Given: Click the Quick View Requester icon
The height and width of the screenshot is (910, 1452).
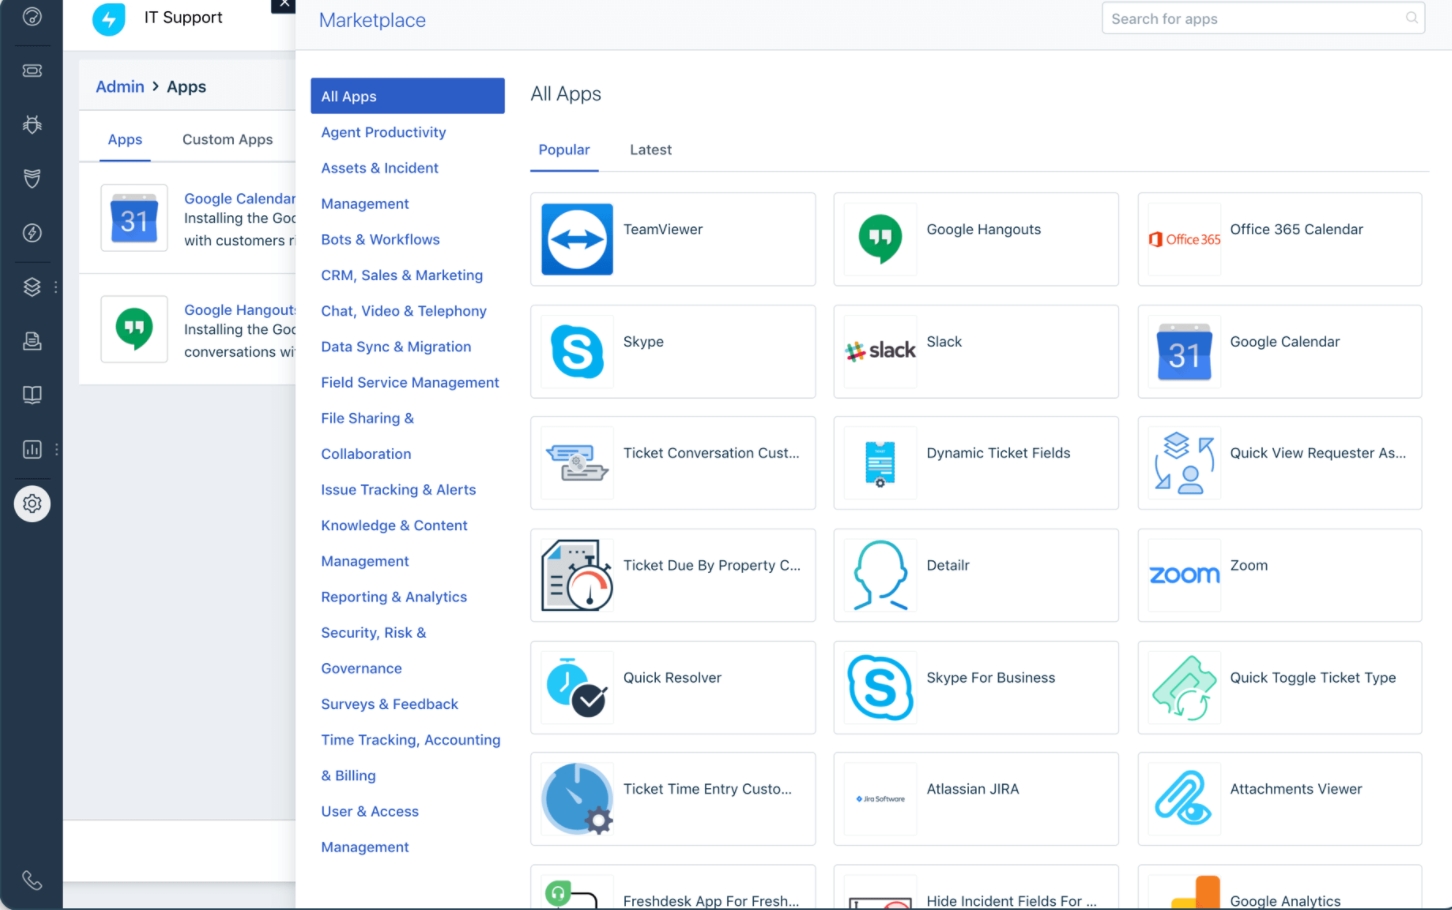Looking at the screenshot, I should (1184, 463).
